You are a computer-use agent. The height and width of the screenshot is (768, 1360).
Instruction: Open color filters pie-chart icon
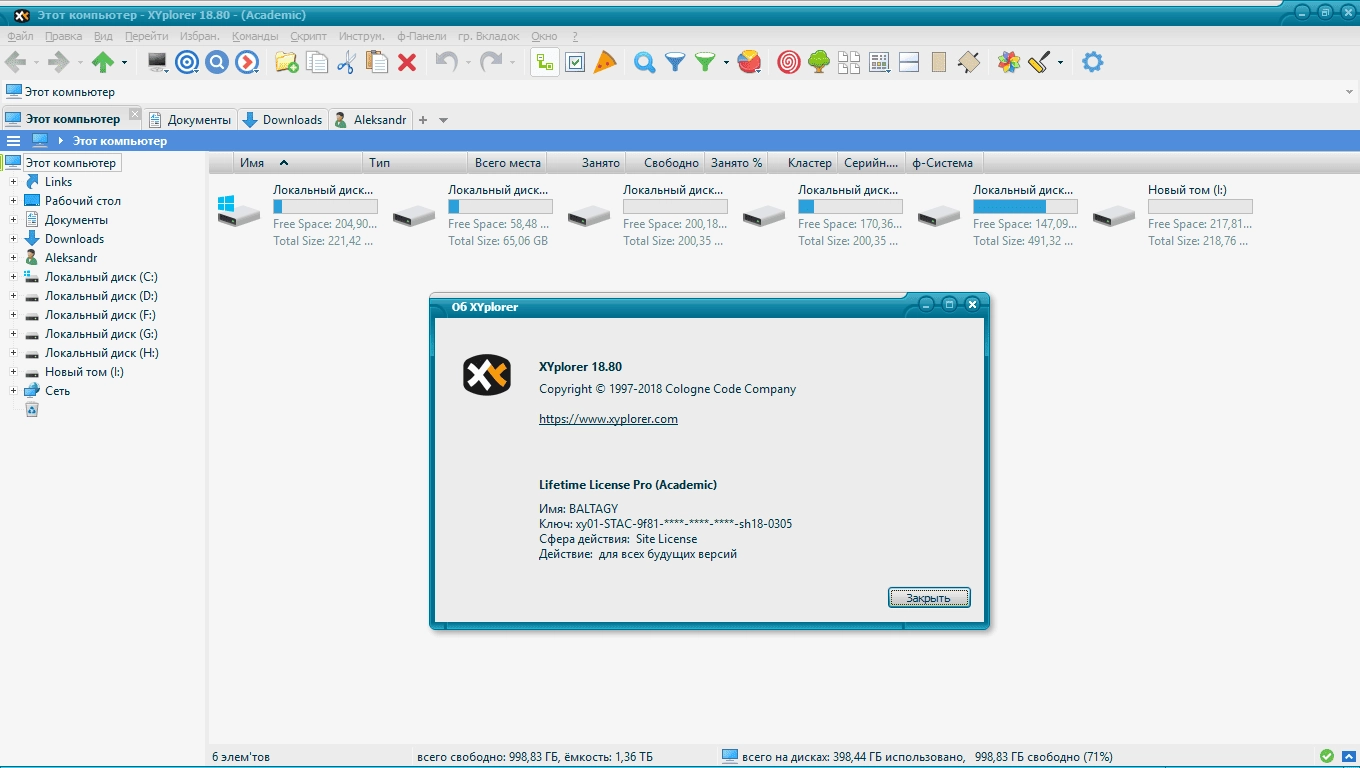(x=748, y=62)
